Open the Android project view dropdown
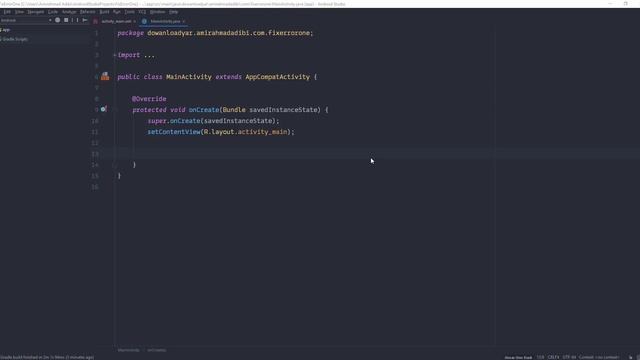The image size is (640, 360). click(26, 20)
